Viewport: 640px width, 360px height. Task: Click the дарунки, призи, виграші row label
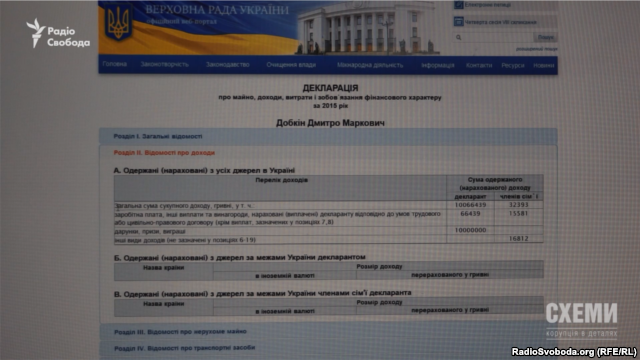[150, 231]
